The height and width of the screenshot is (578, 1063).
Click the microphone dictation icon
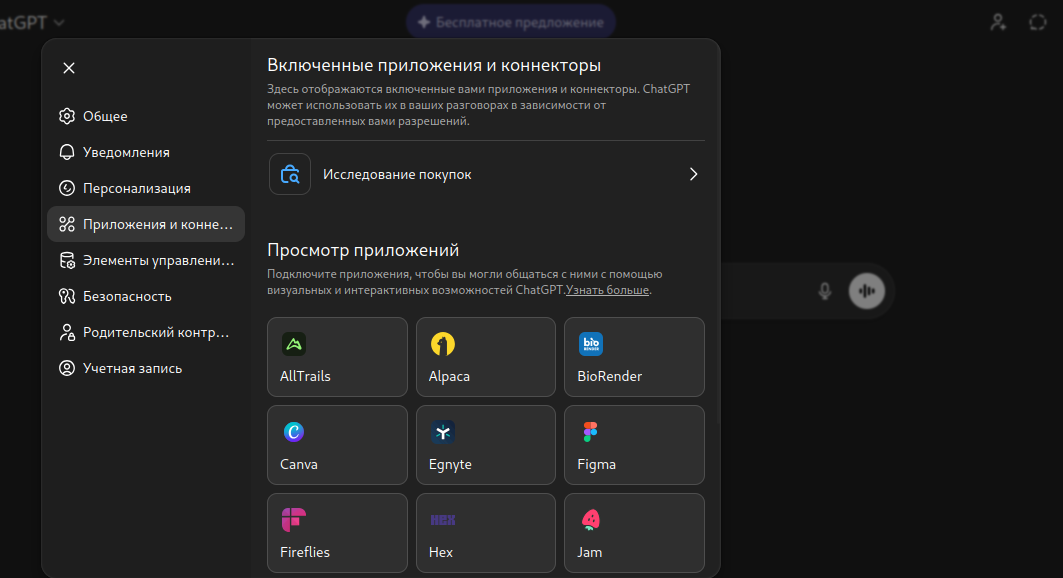pos(825,291)
